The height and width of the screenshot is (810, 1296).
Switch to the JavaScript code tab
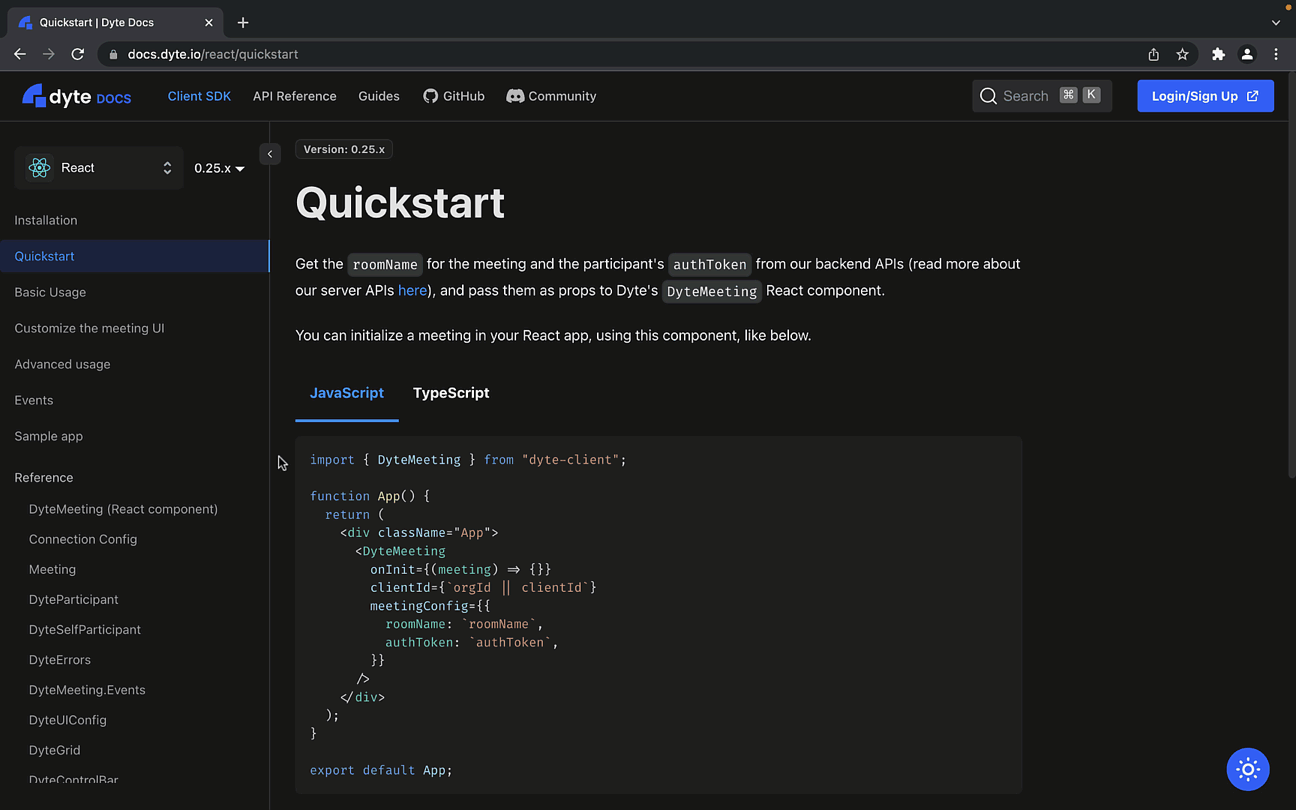347,393
